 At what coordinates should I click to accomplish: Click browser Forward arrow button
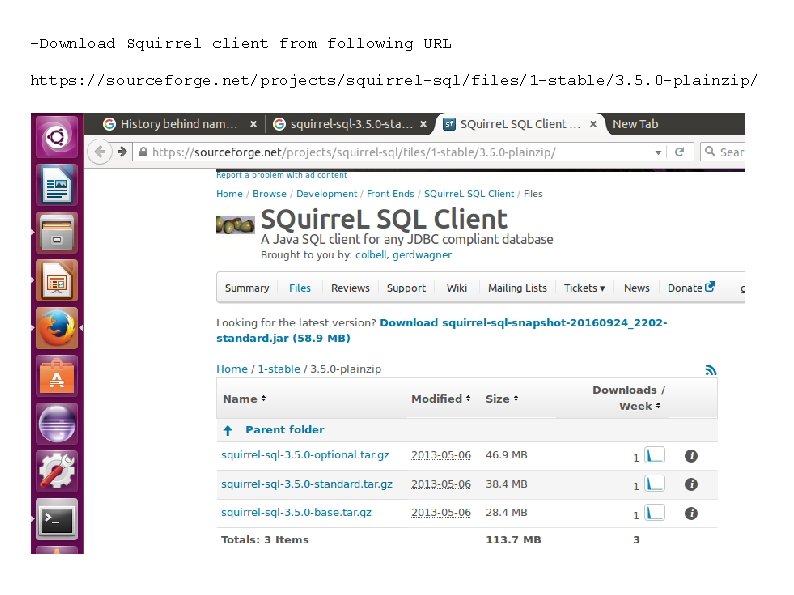coord(122,152)
